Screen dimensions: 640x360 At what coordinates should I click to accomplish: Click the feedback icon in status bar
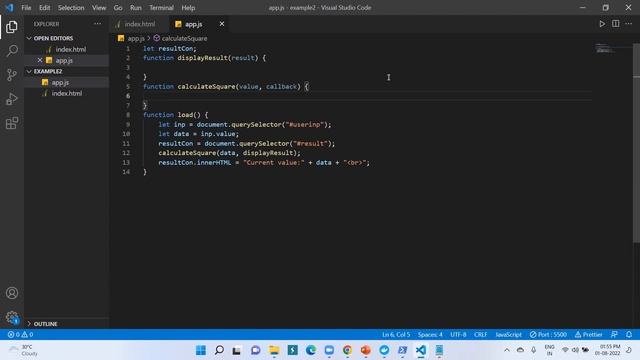tap(614, 334)
